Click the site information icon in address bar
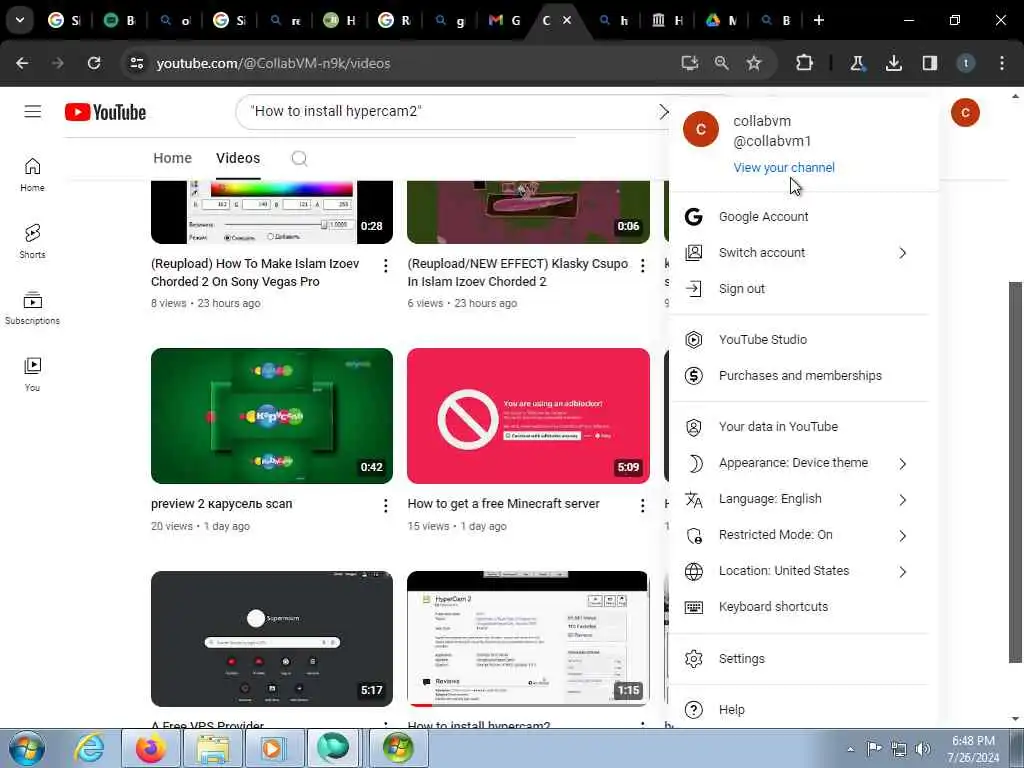1024x768 pixels. (136, 63)
